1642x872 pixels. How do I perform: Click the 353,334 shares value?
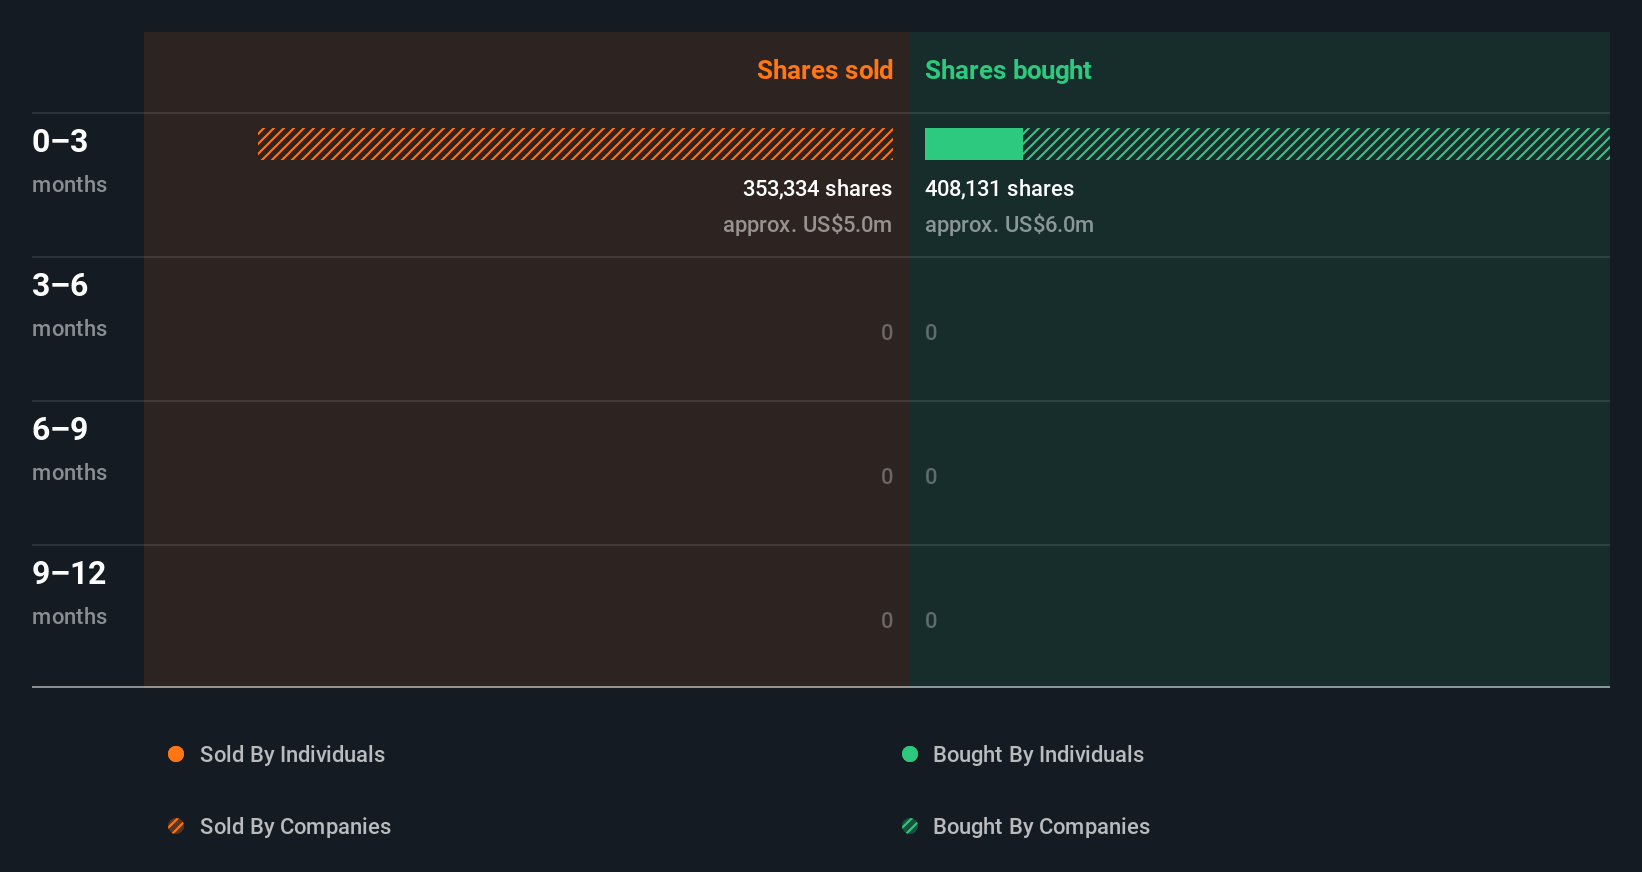pos(817,189)
